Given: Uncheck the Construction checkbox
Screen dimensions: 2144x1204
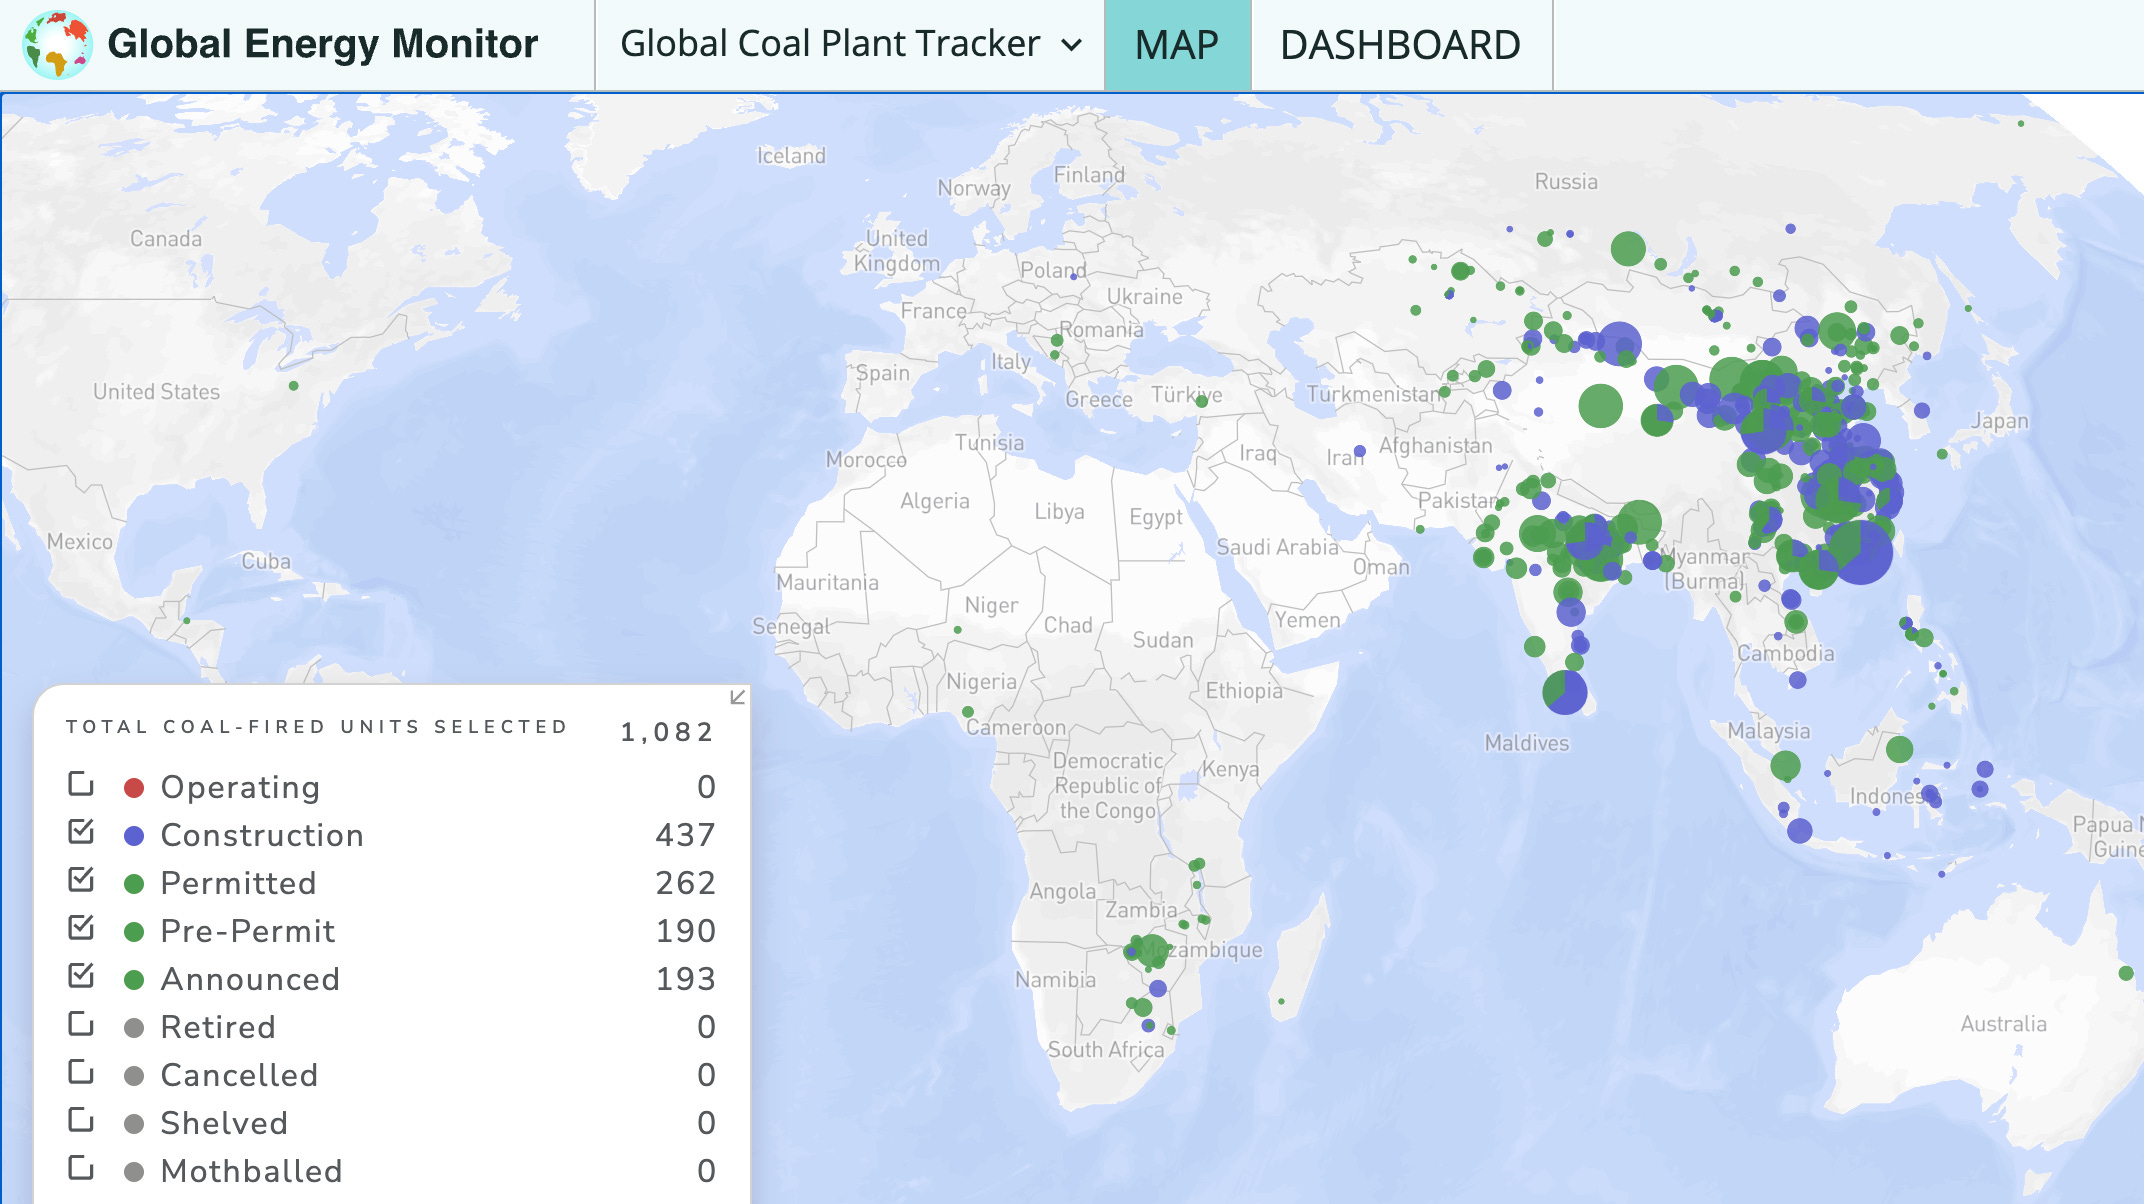Looking at the screenshot, I should pos(81,832).
